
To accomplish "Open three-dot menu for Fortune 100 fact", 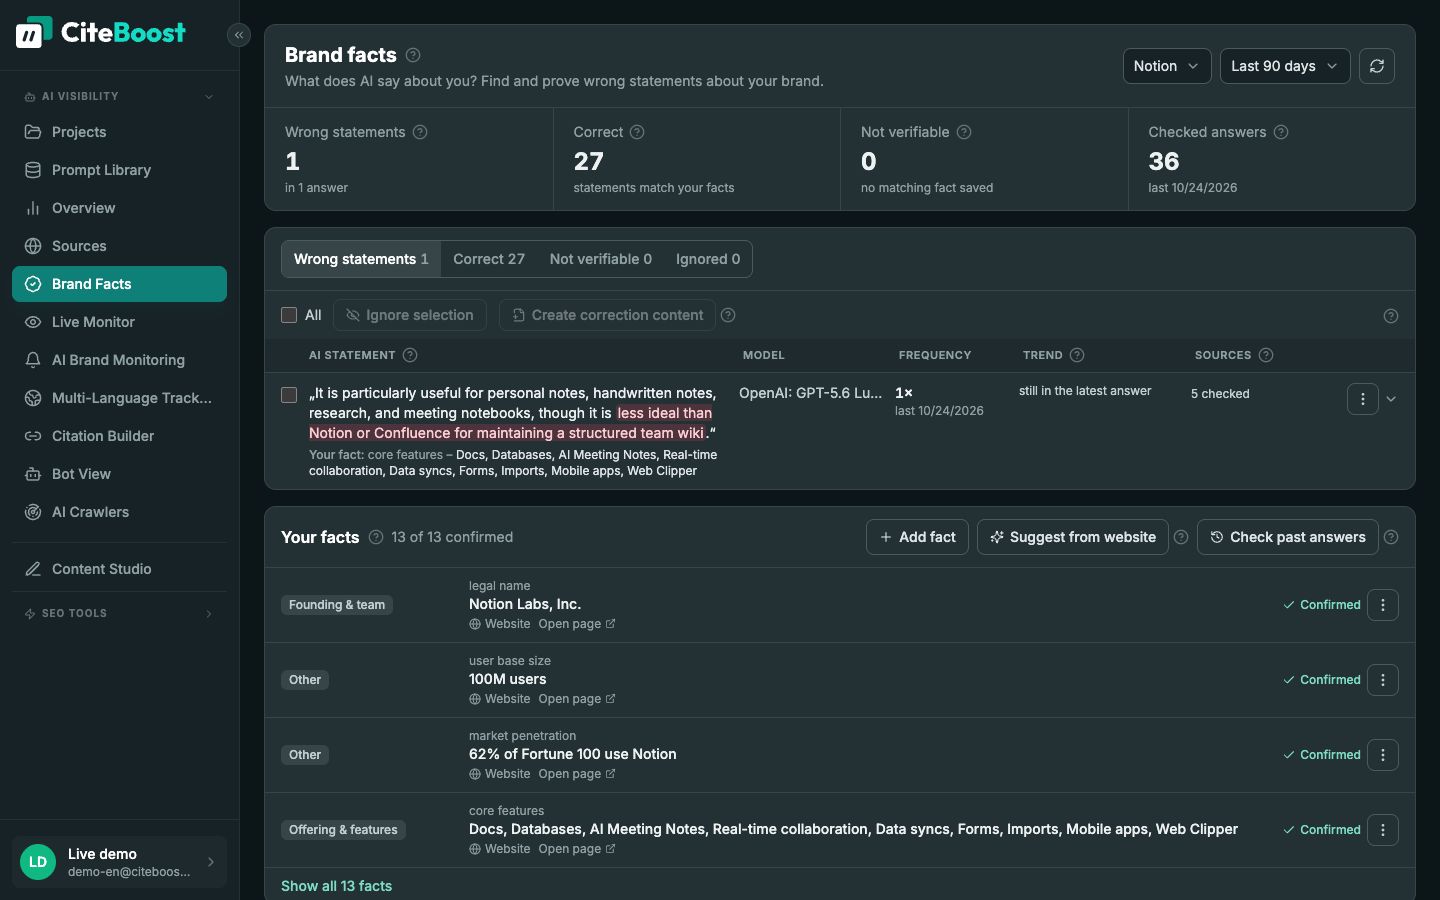I will click(x=1383, y=755).
